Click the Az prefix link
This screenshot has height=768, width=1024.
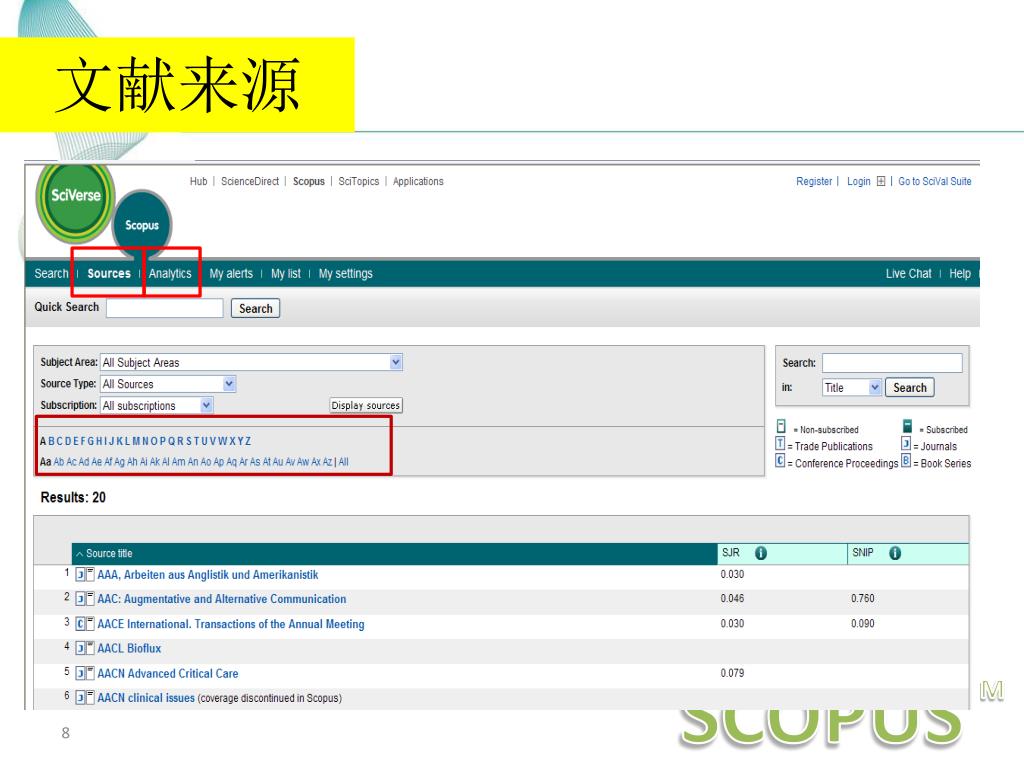(327, 462)
